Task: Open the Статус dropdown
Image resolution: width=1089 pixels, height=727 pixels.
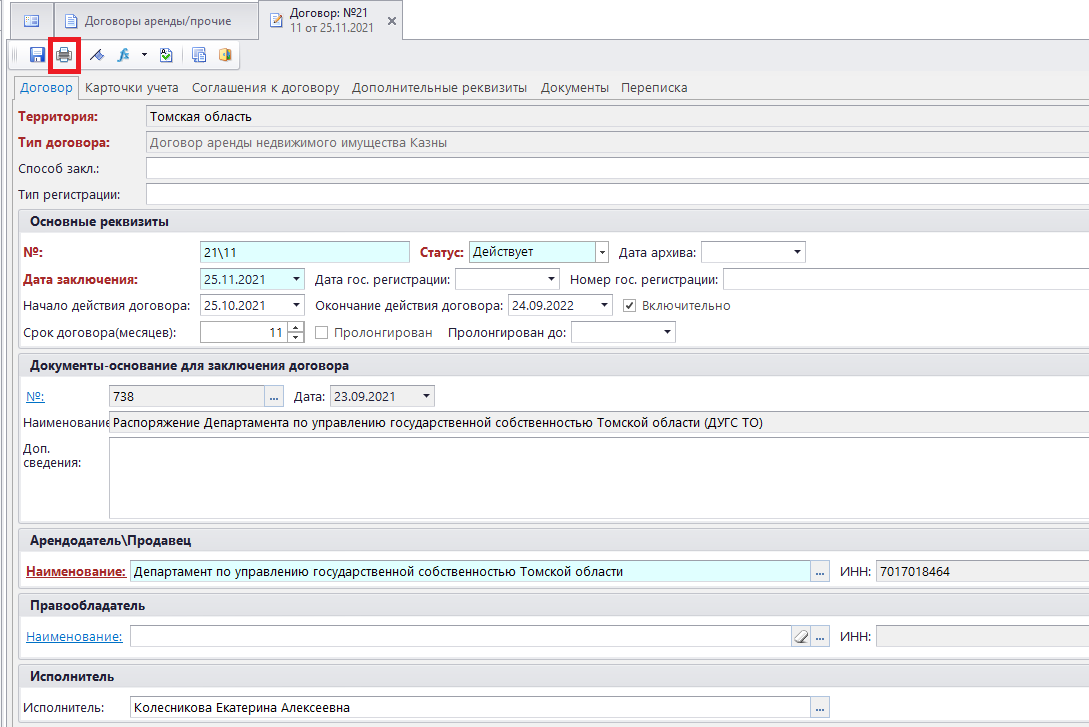Action: (x=602, y=252)
